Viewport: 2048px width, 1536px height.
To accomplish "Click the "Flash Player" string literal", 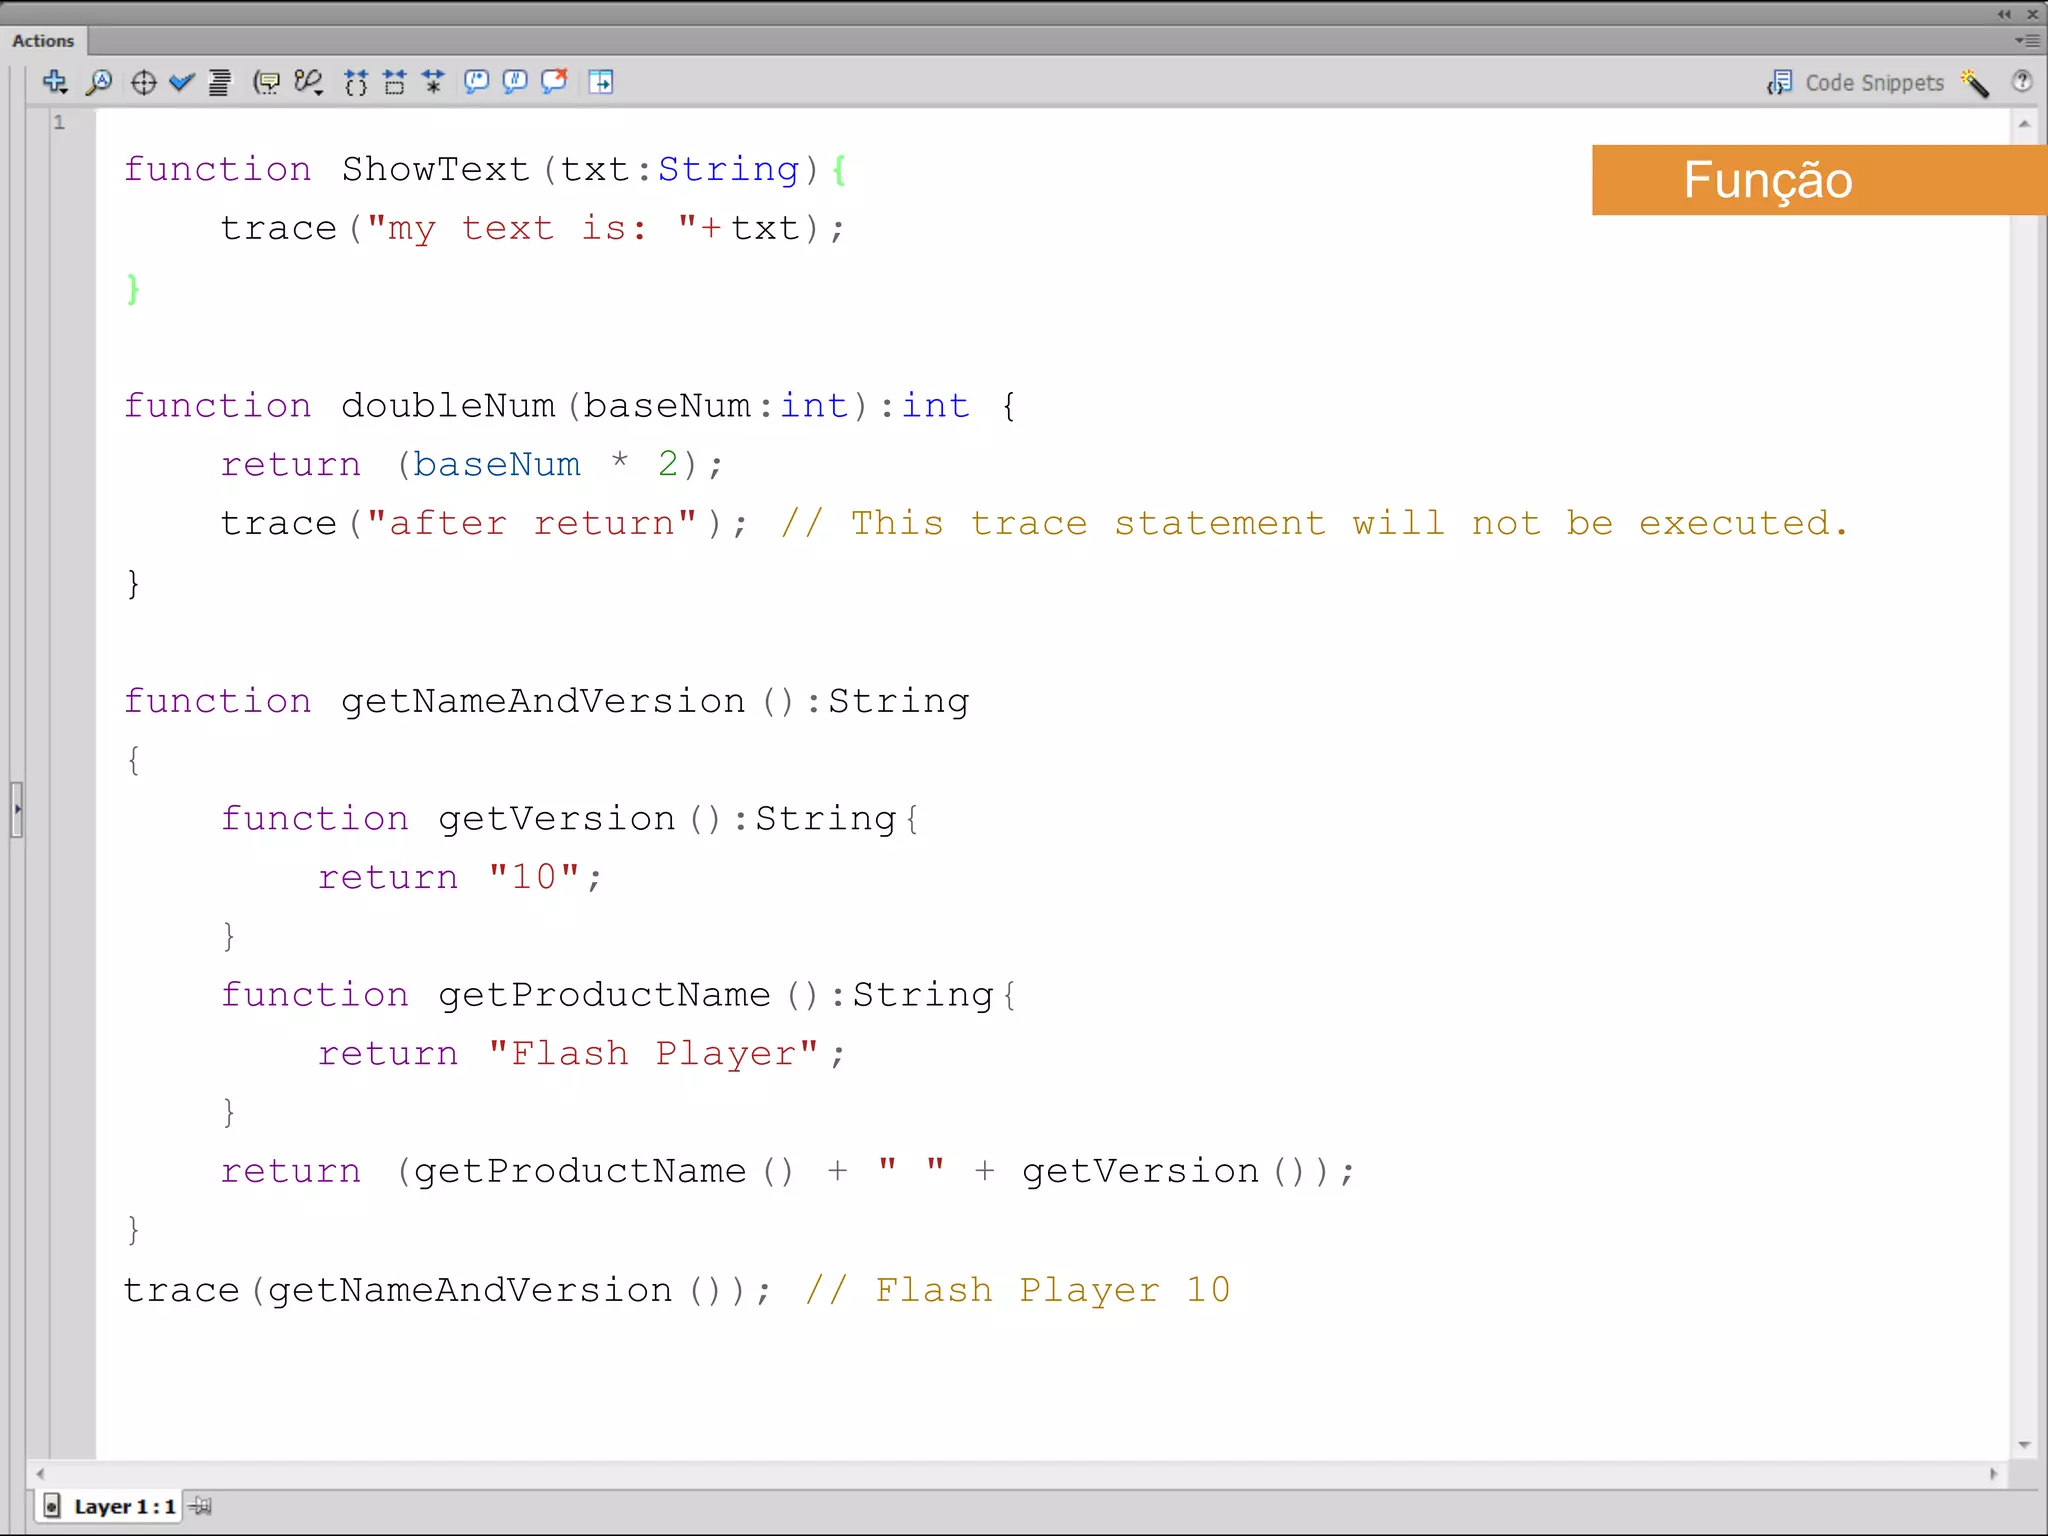I will (654, 1053).
